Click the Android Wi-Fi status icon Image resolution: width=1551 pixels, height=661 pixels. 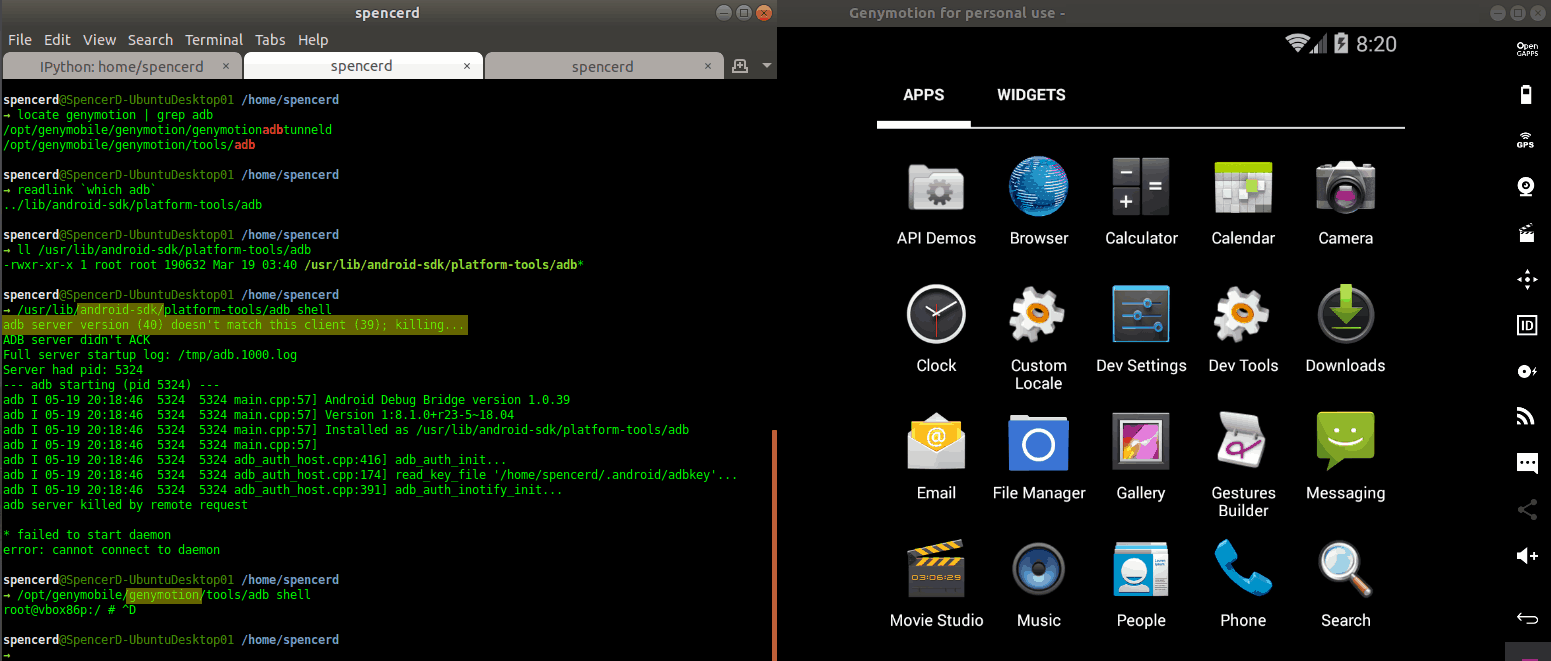(x=1298, y=43)
